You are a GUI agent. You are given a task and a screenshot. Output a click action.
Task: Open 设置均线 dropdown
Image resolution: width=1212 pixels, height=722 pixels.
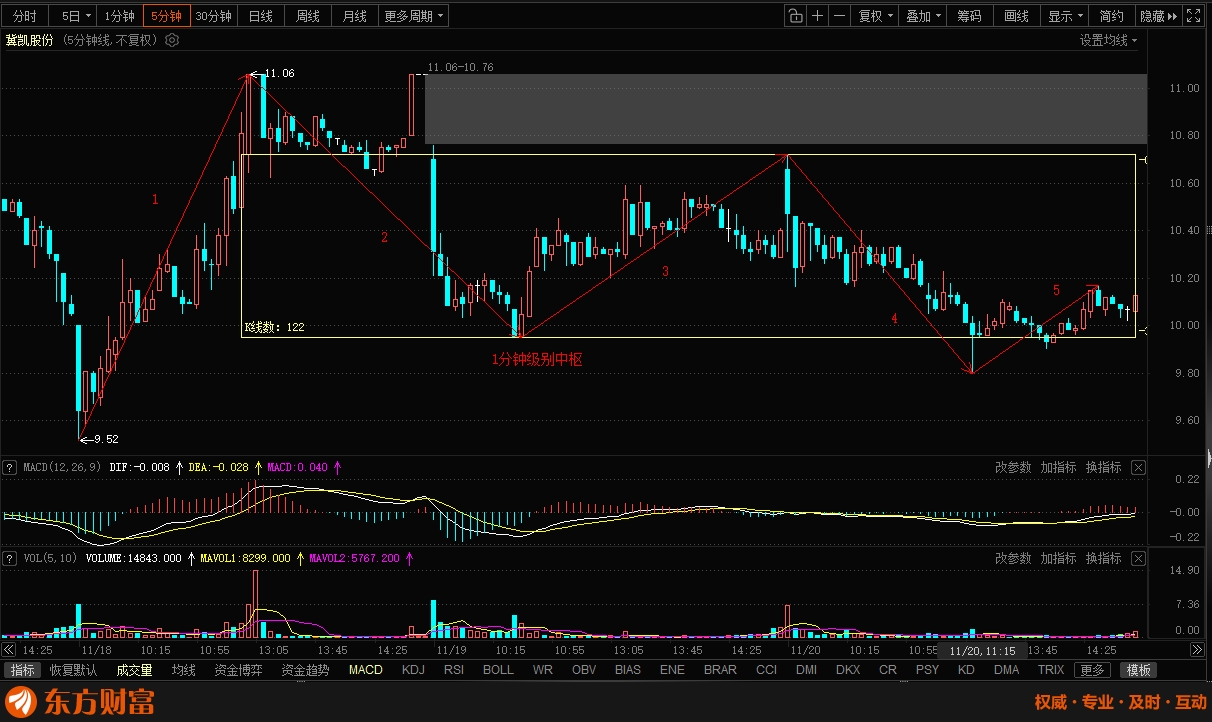1108,40
